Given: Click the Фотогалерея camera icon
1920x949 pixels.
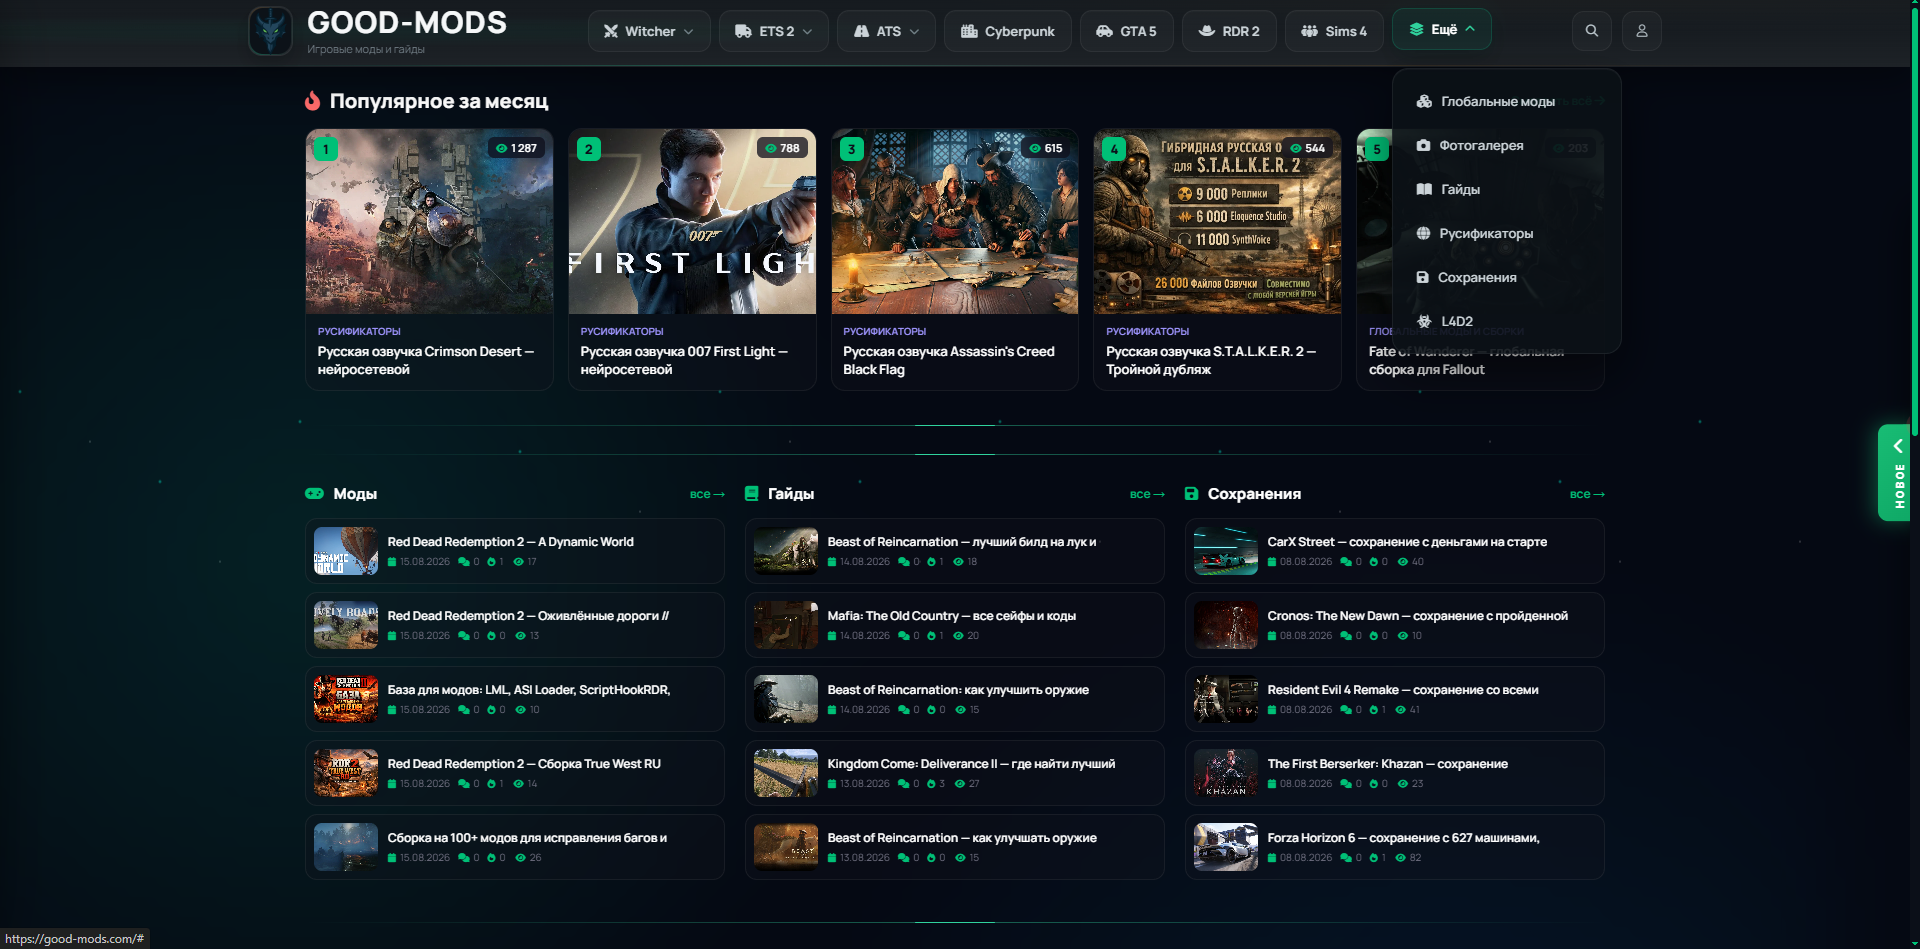Looking at the screenshot, I should 1423,145.
